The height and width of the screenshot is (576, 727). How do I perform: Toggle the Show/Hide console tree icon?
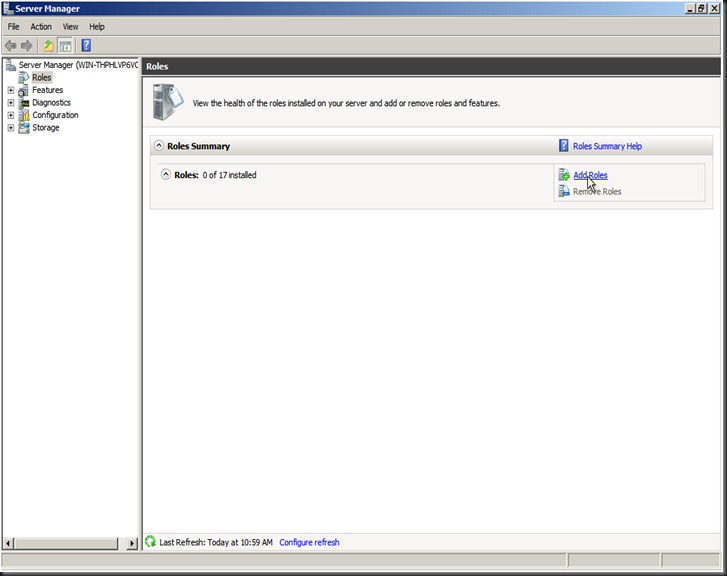tap(65, 45)
